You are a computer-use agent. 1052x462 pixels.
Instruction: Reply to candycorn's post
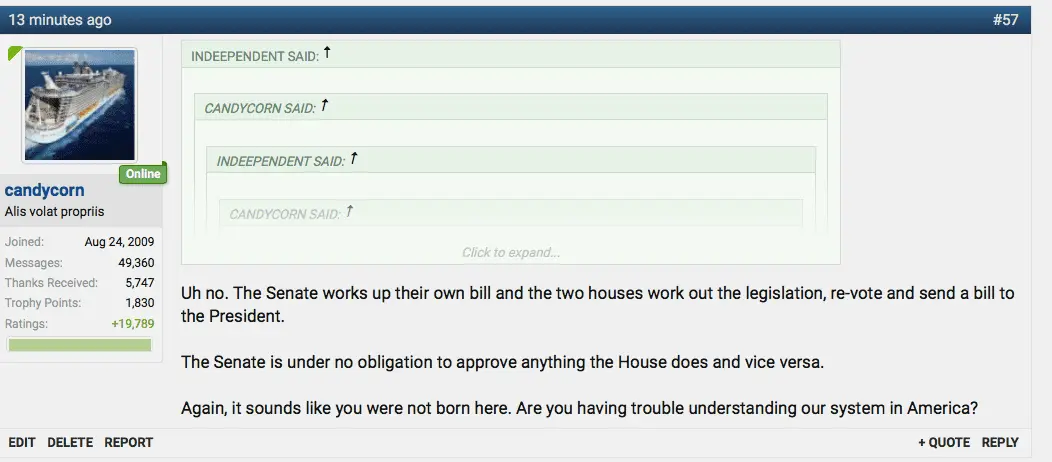(x=1000, y=442)
